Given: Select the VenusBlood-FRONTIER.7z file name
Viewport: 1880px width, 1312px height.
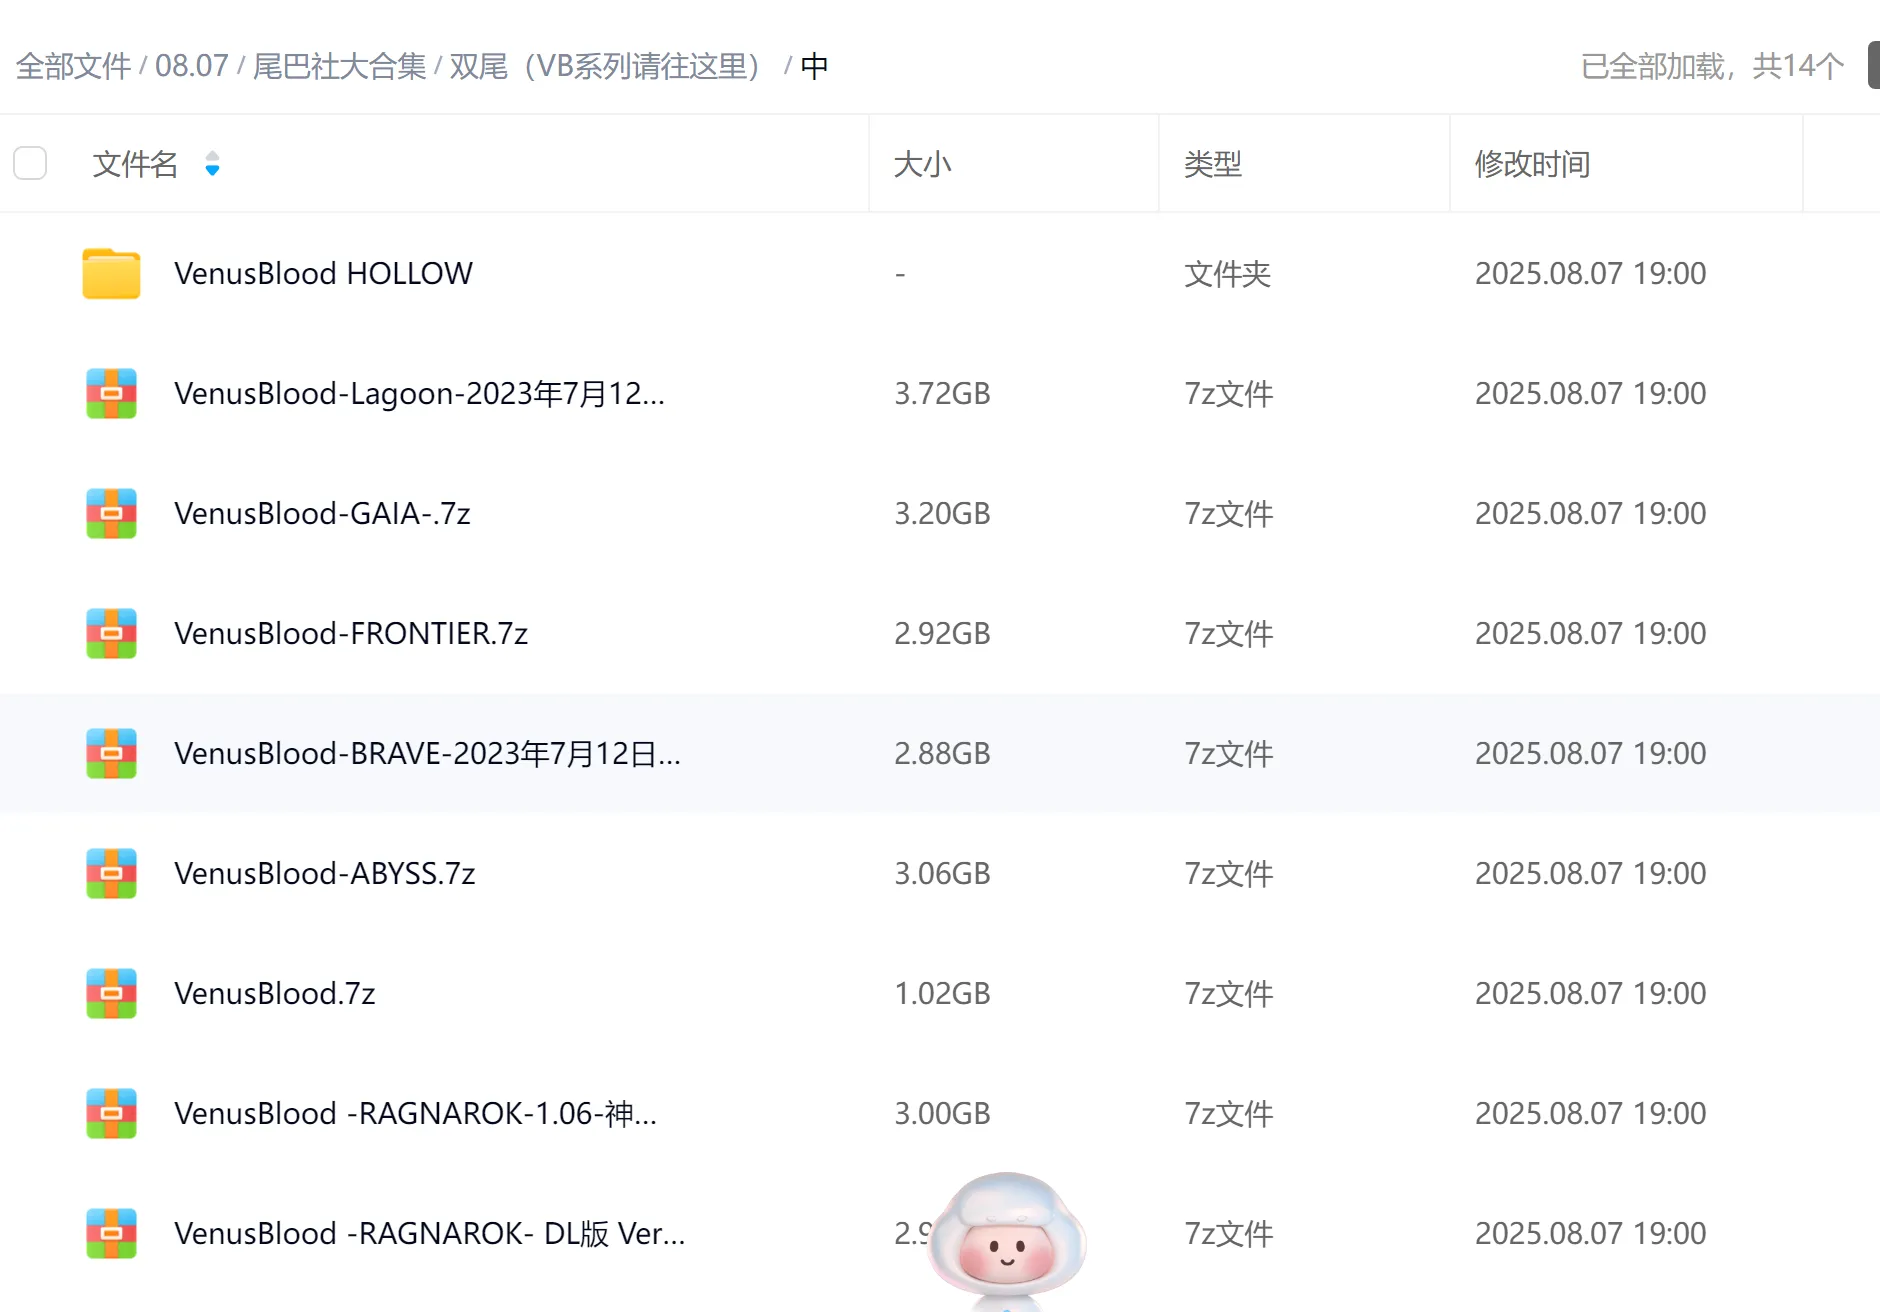Looking at the screenshot, I should pos(351,633).
